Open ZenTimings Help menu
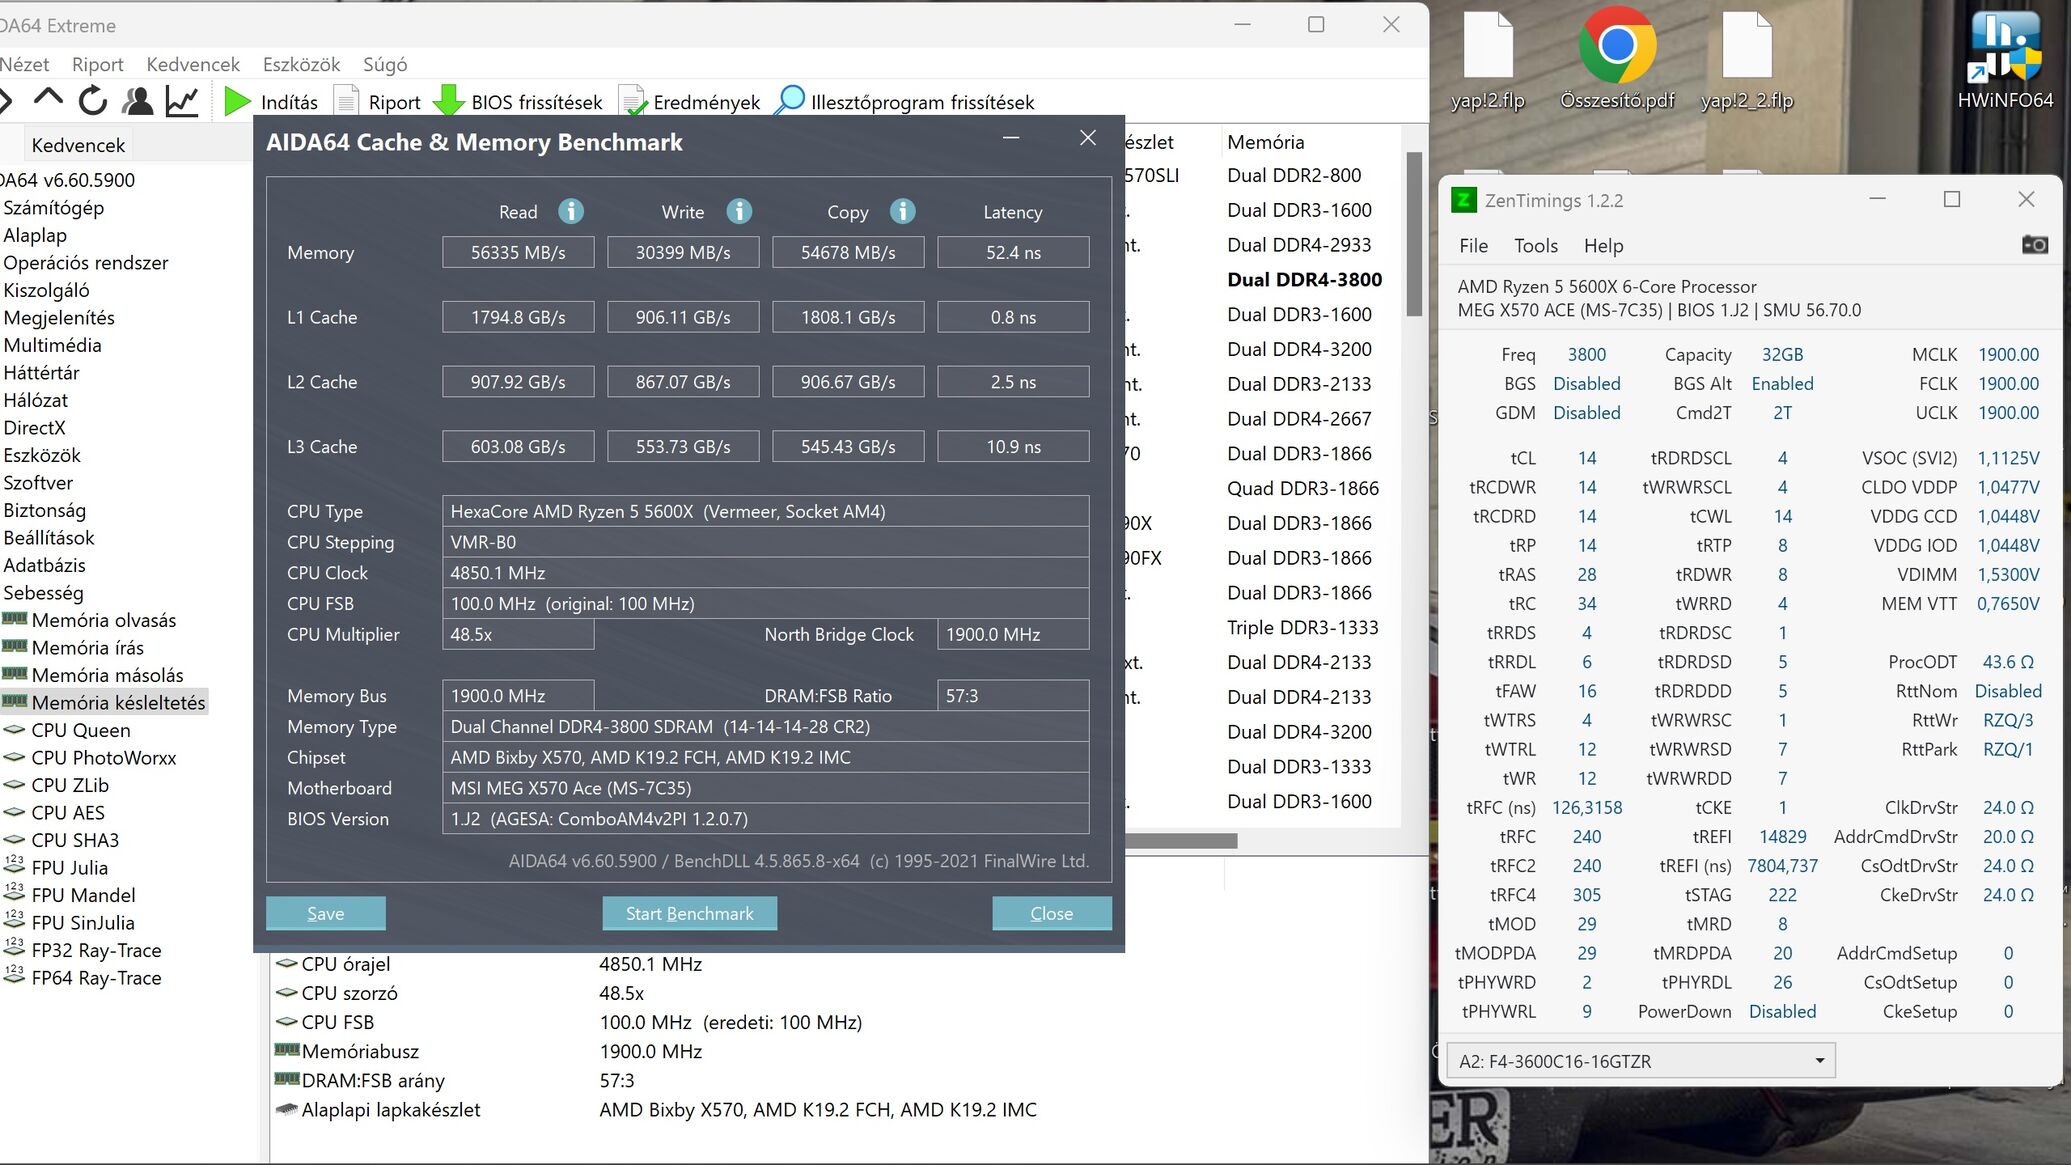 (1603, 246)
